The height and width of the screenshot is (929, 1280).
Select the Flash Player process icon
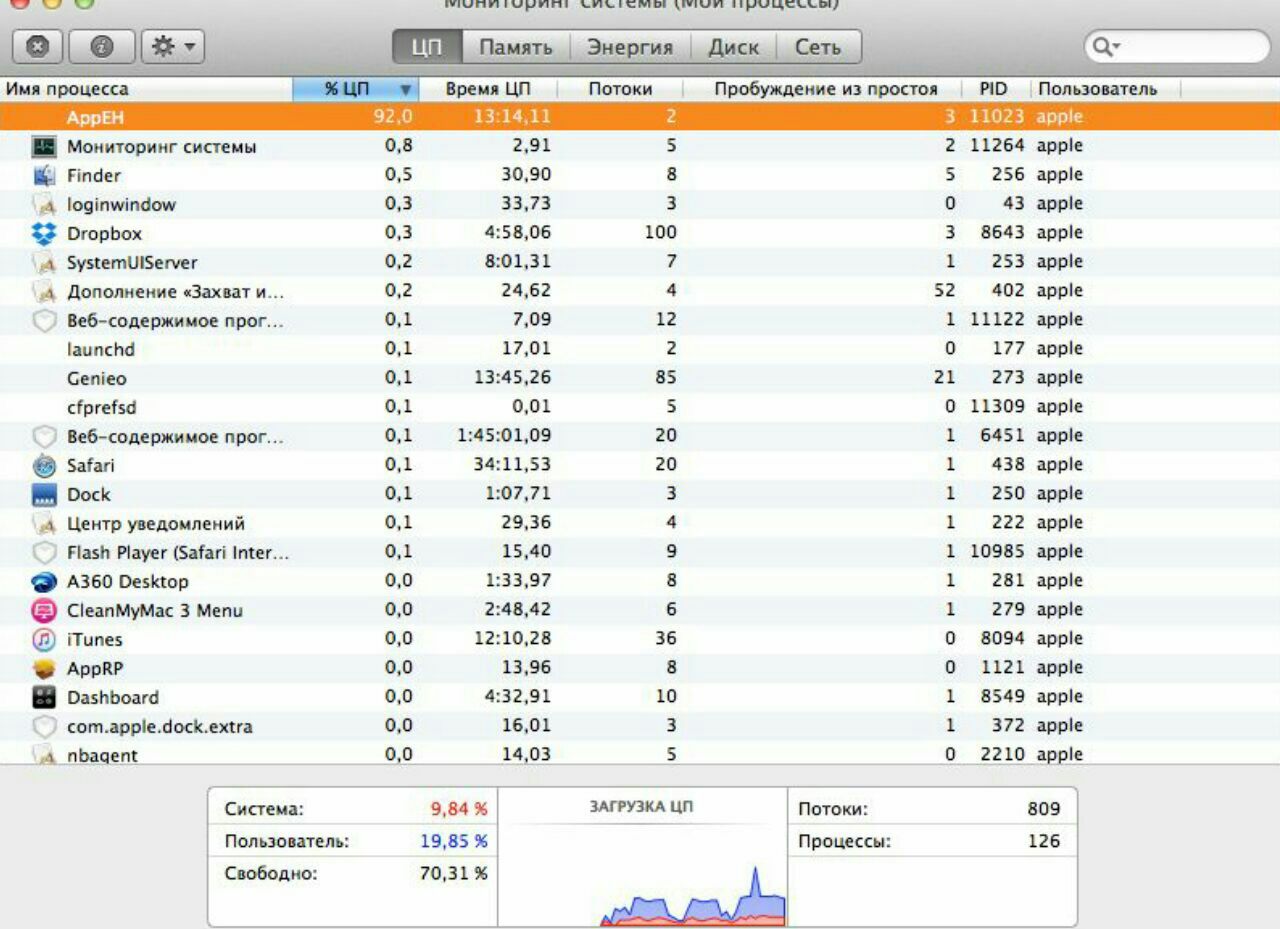tap(44, 553)
